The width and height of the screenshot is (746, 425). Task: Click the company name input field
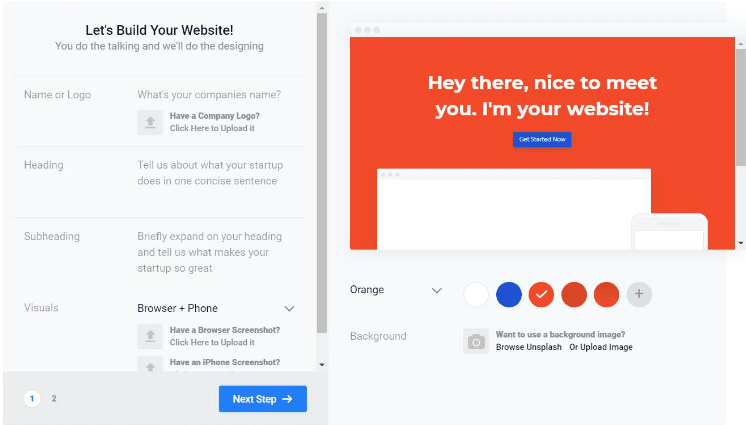point(209,95)
